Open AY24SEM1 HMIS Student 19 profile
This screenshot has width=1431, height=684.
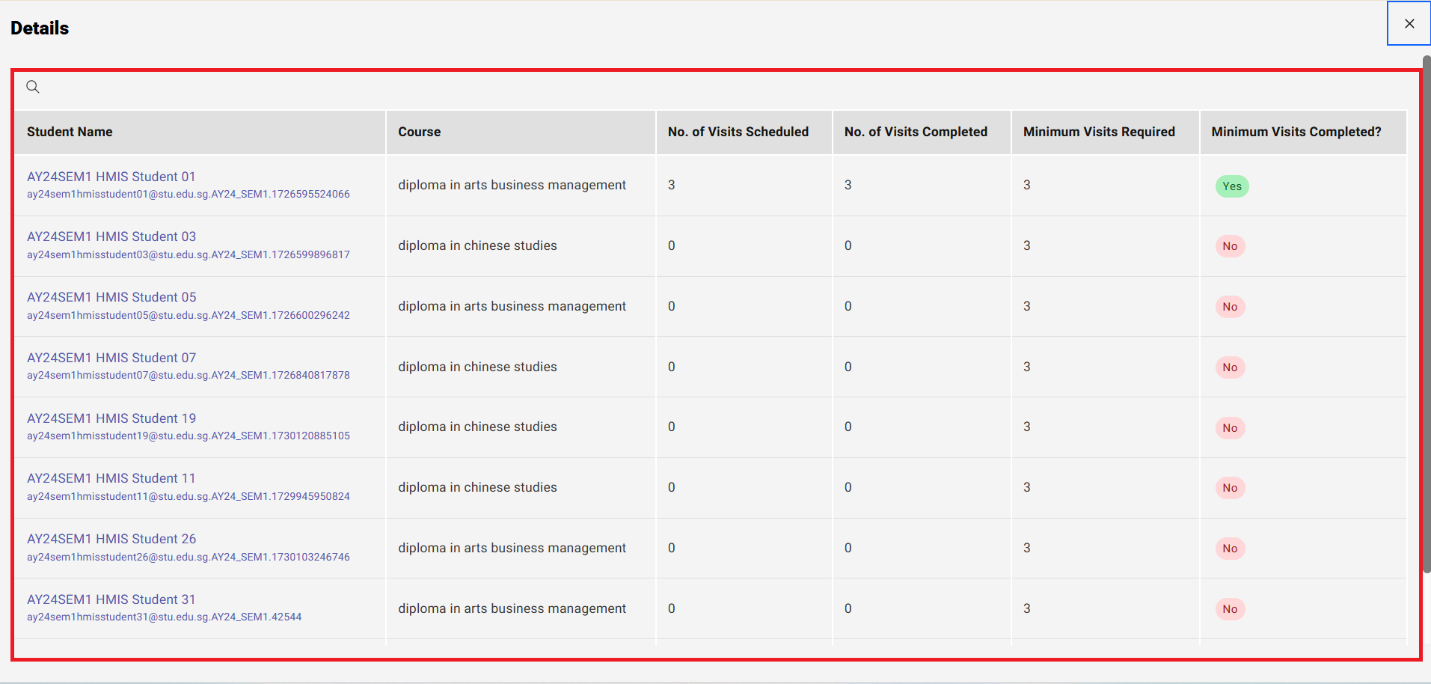[111, 418]
